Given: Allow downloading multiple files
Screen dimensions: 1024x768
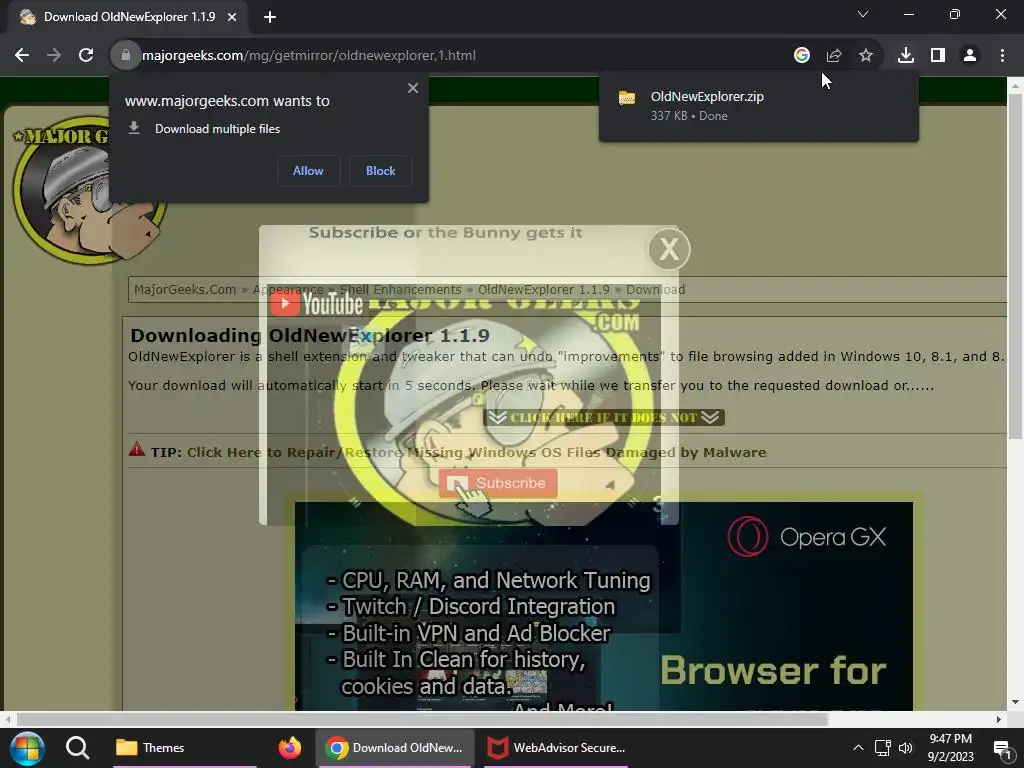Looking at the screenshot, I should coord(308,171).
